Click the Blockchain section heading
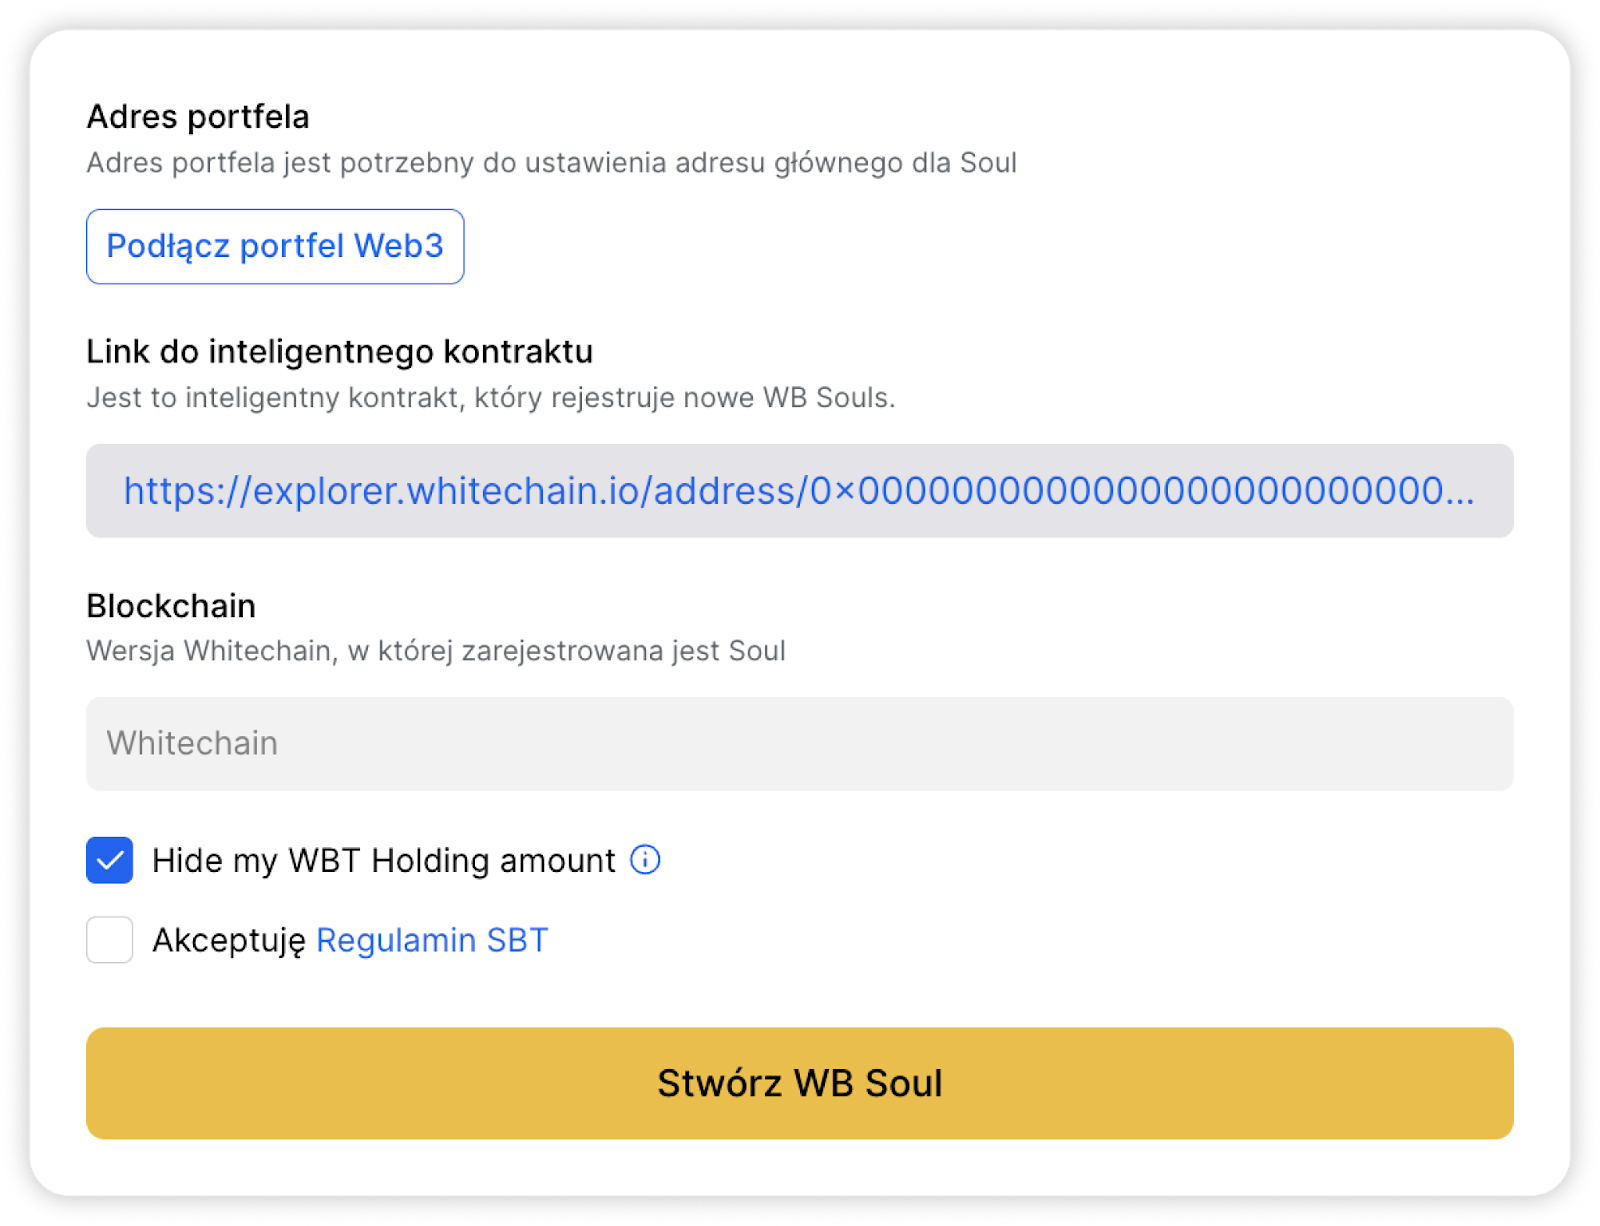 171,606
